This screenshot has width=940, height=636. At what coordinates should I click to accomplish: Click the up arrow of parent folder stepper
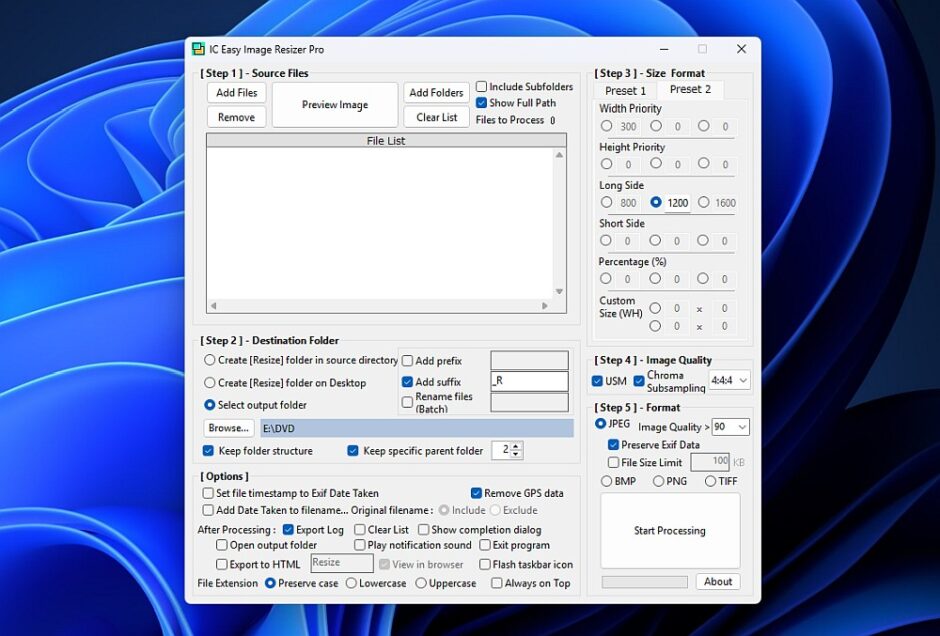pos(516,446)
